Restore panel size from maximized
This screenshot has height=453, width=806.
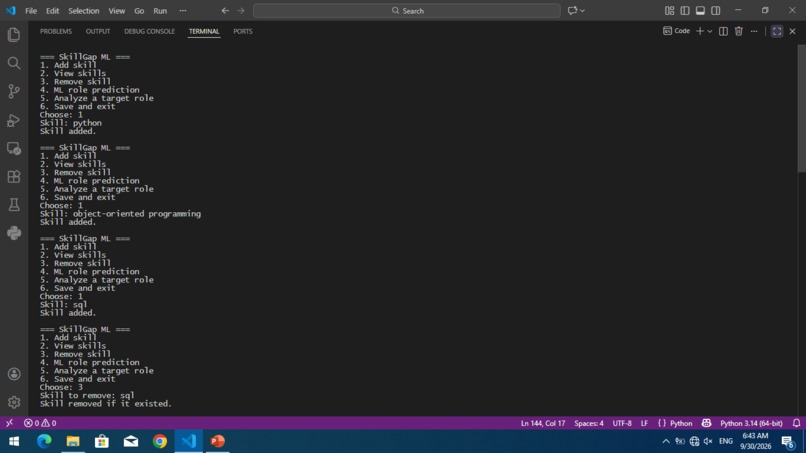click(777, 31)
